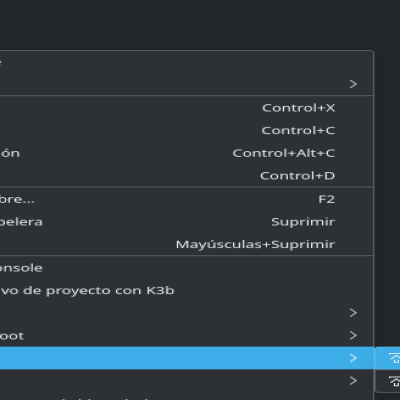Click the 'oot' menu entry label

pos(12,336)
